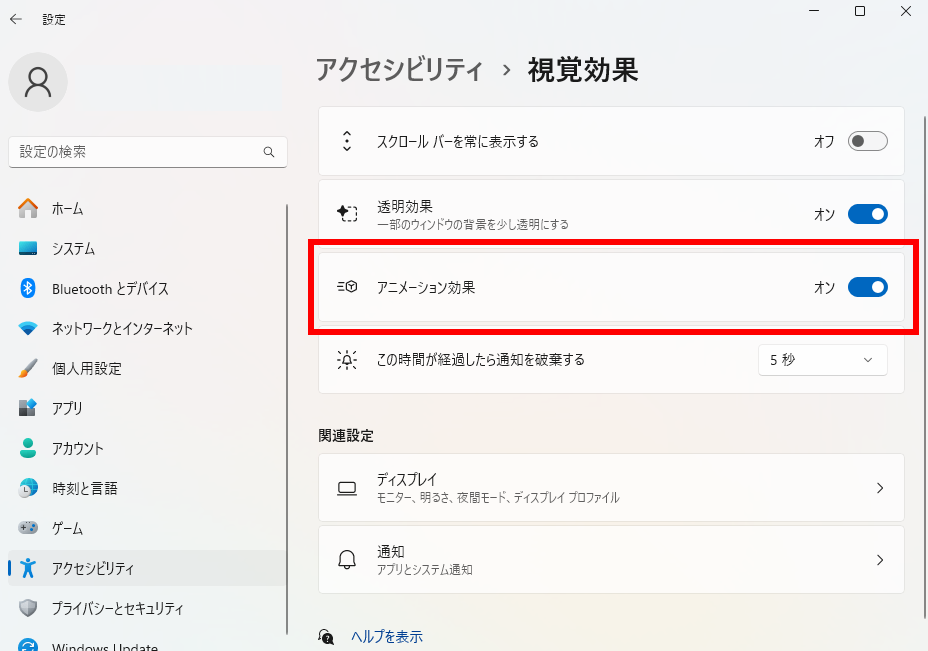Screen dimensions: 928x651
Task: Select the 個人用設定 brush icon
Action: click(x=30, y=368)
